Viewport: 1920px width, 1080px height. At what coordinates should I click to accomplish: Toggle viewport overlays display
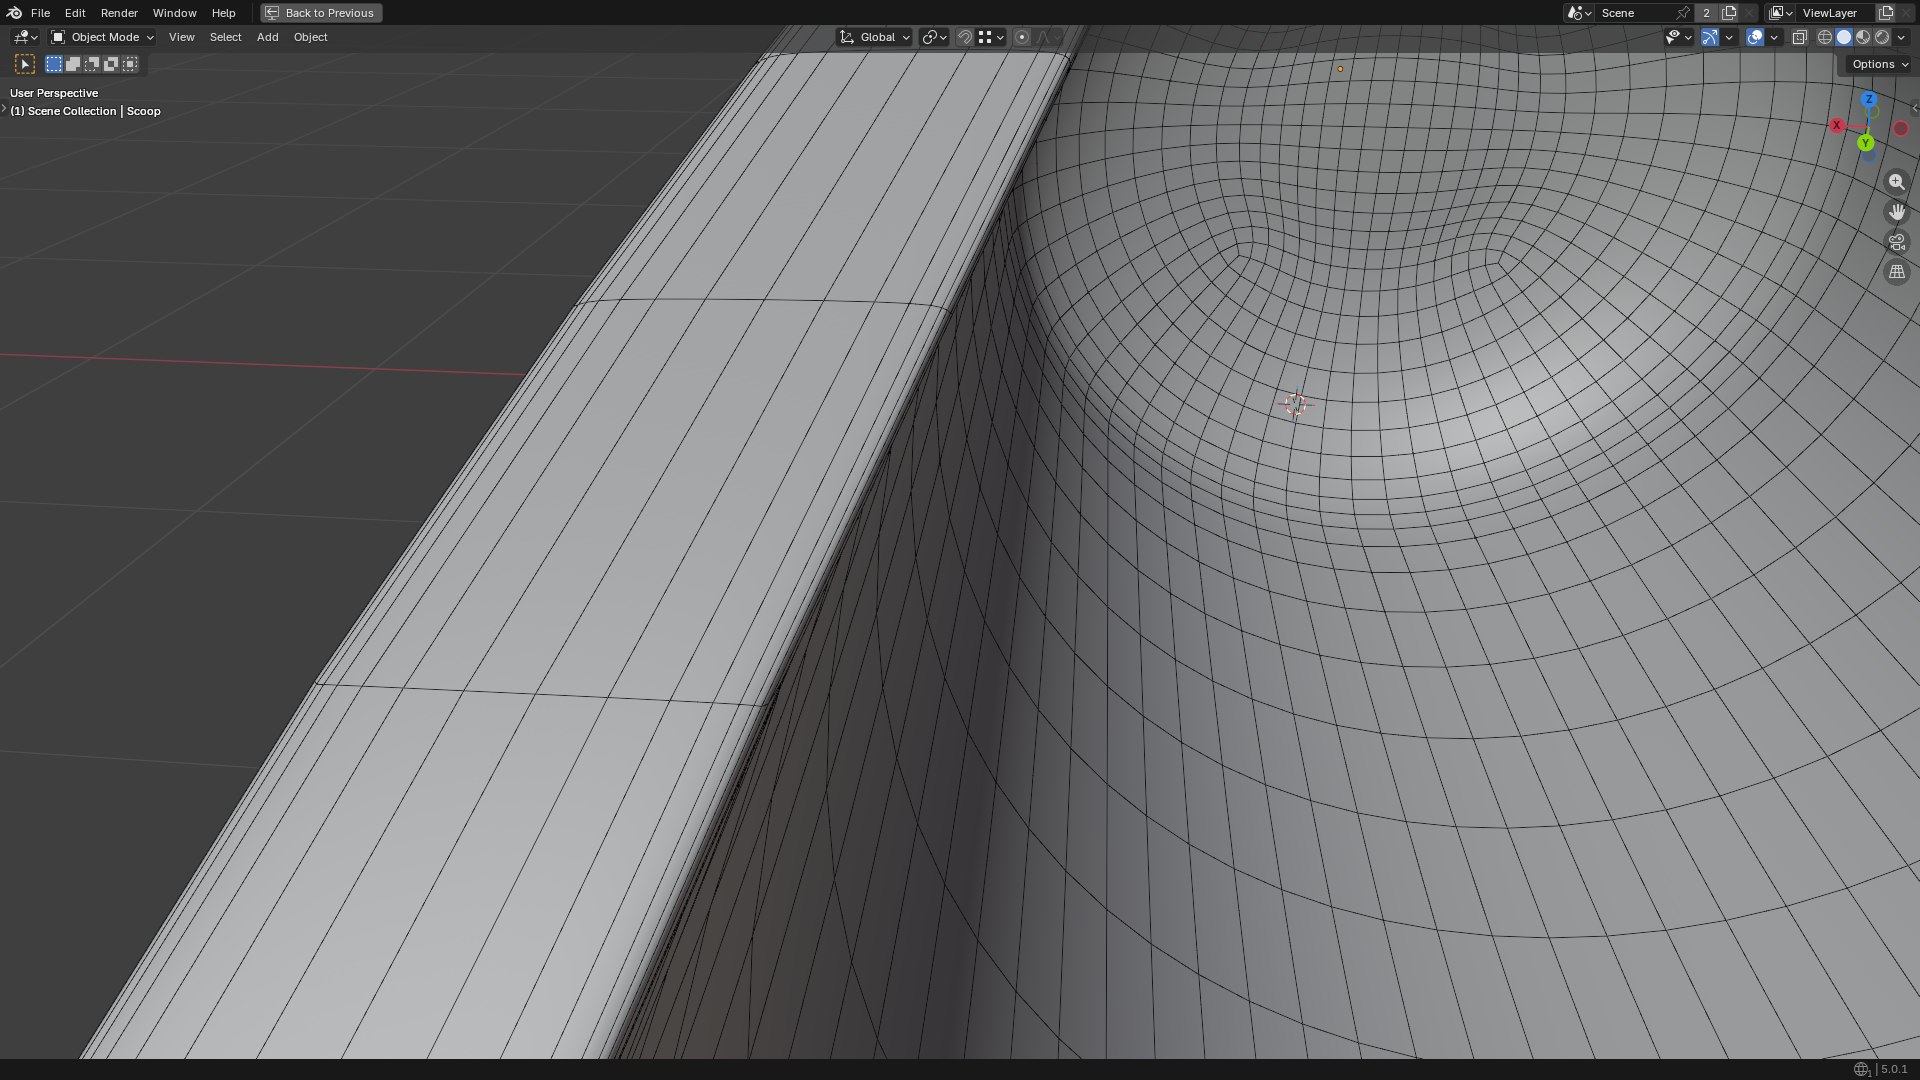1755,37
